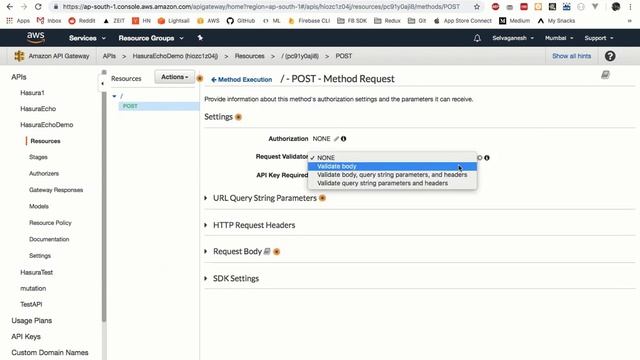
Task: Open Resource Policy in the sidebar
Action: click(x=50, y=223)
